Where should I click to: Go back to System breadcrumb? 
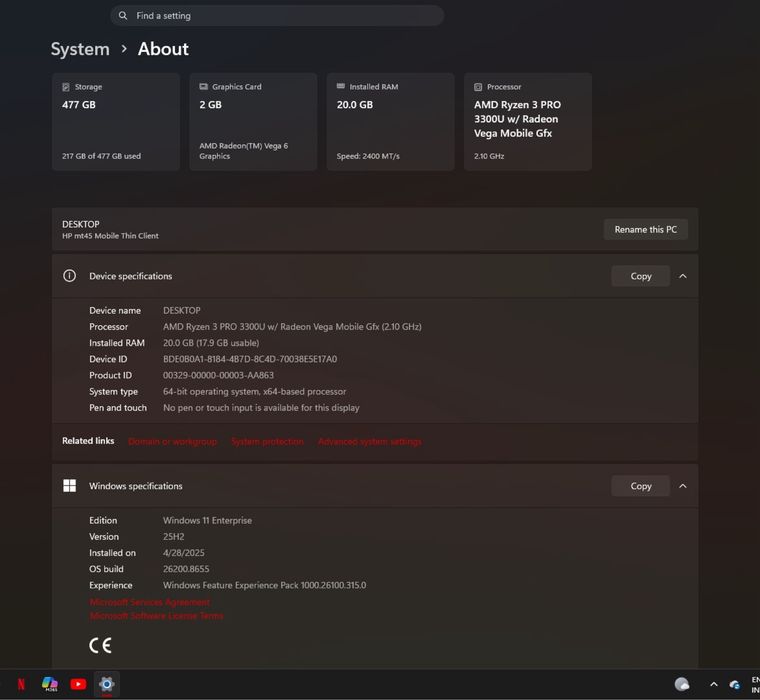[80, 49]
